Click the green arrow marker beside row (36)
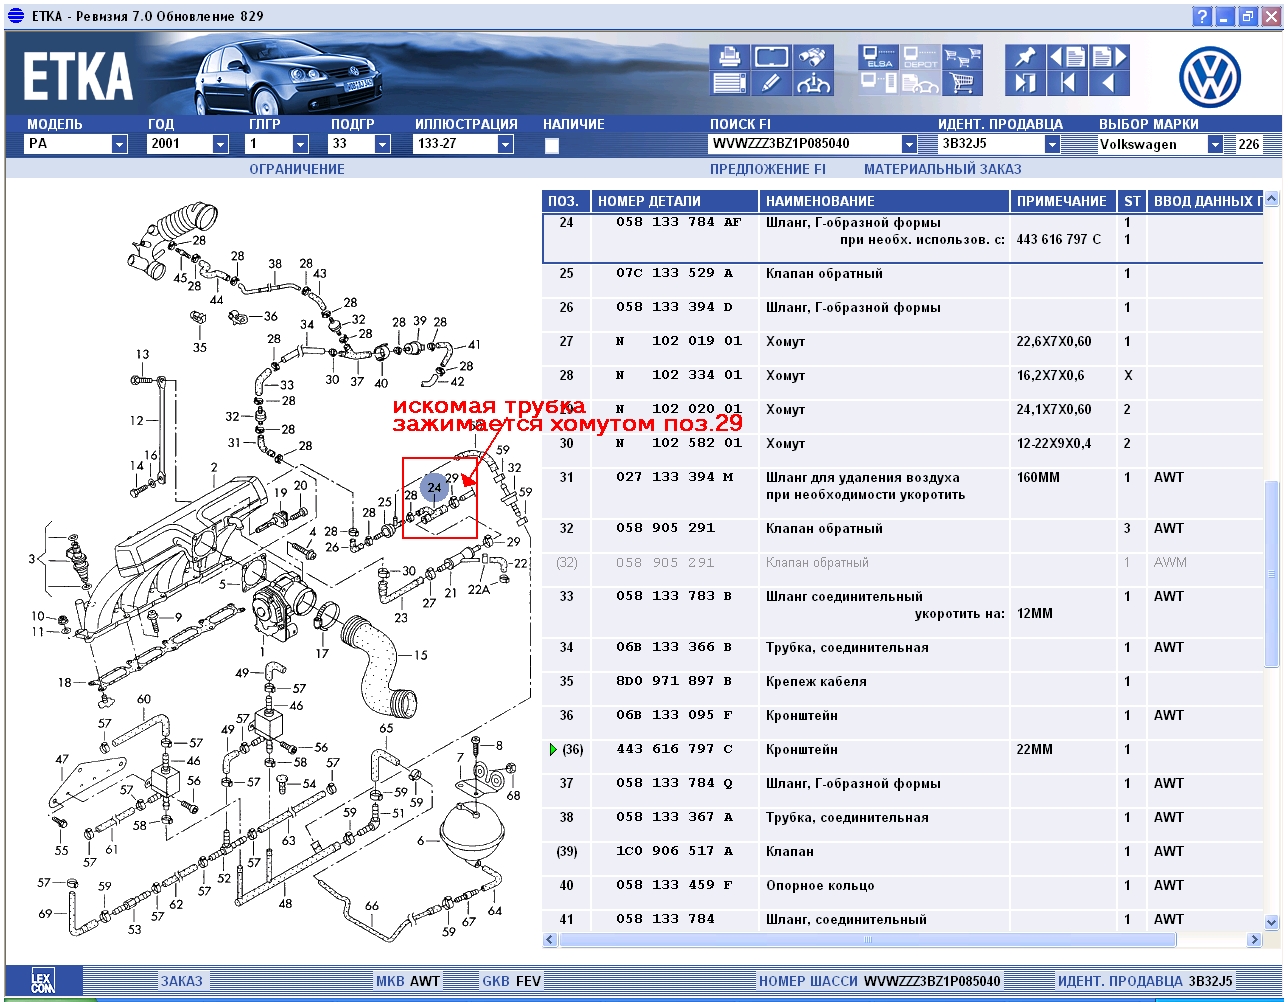Viewport: 1288px width, 1002px height. point(551,749)
